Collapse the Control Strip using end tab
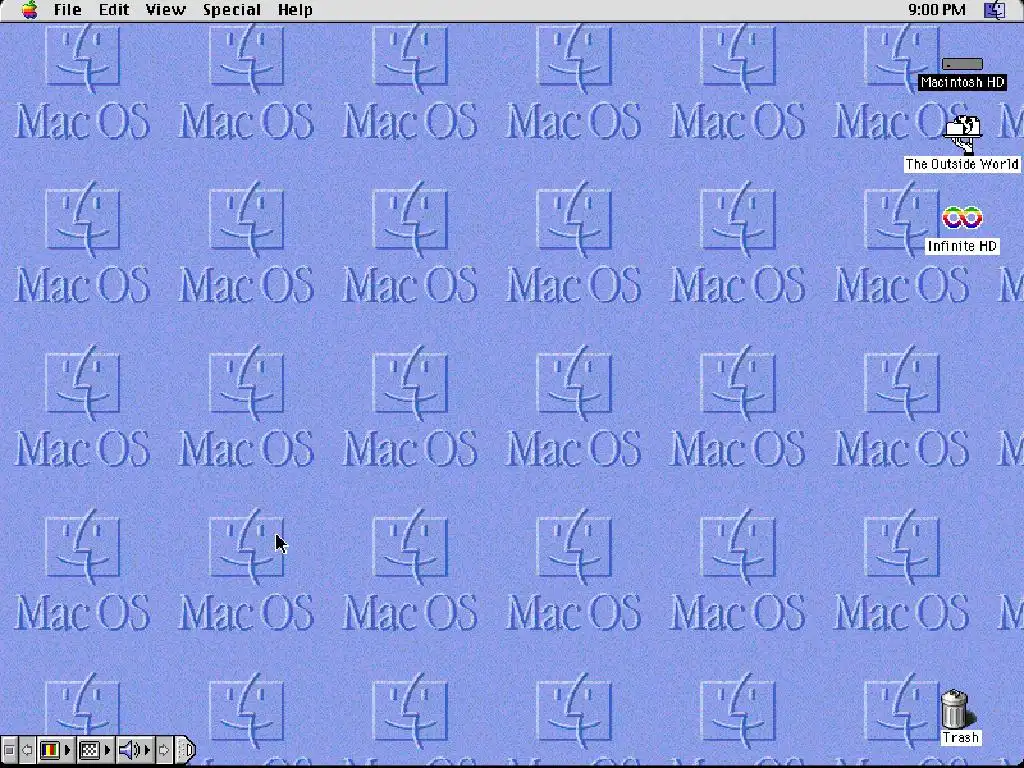This screenshot has height=768, width=1024. (186, 750)
